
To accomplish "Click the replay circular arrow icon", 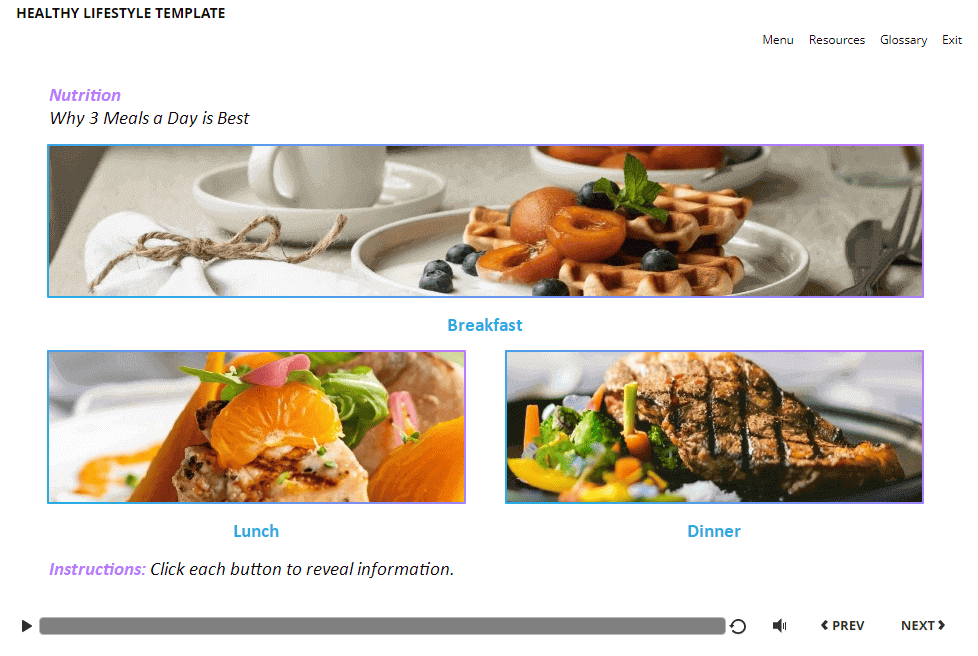I will click(738, 626).
